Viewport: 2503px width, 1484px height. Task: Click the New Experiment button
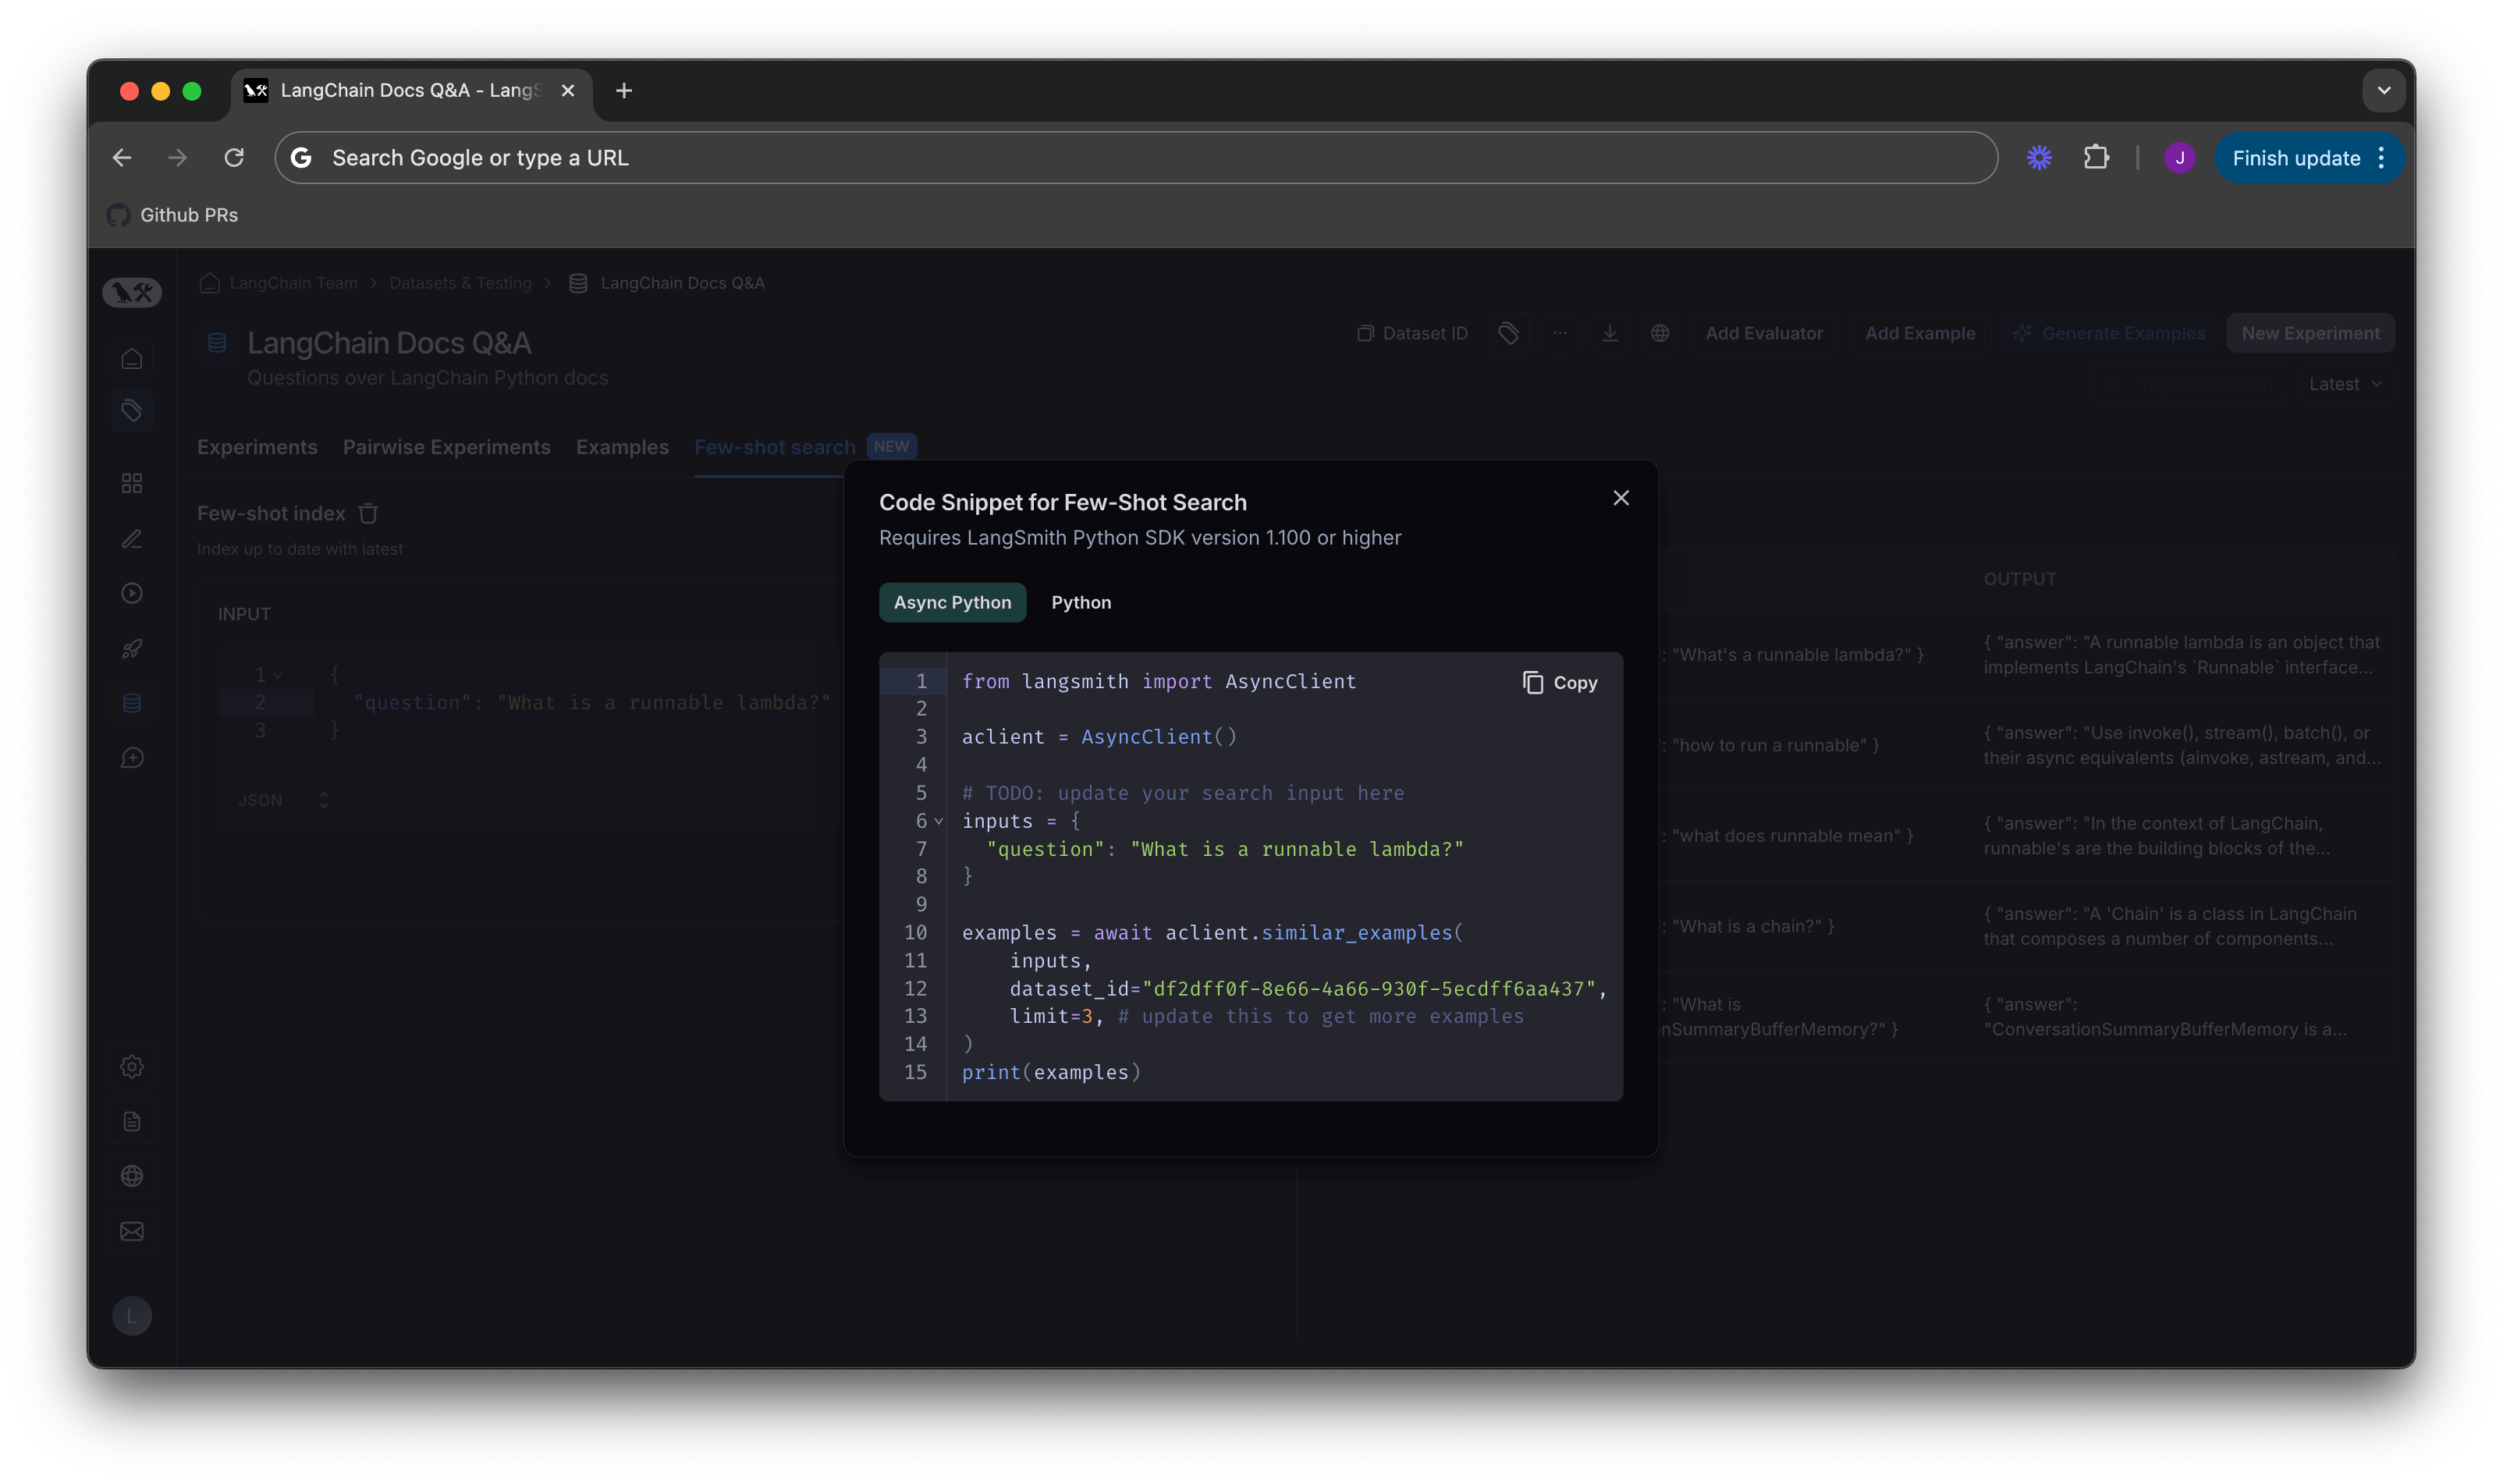pyautogui.click(x=2310, y=333)
